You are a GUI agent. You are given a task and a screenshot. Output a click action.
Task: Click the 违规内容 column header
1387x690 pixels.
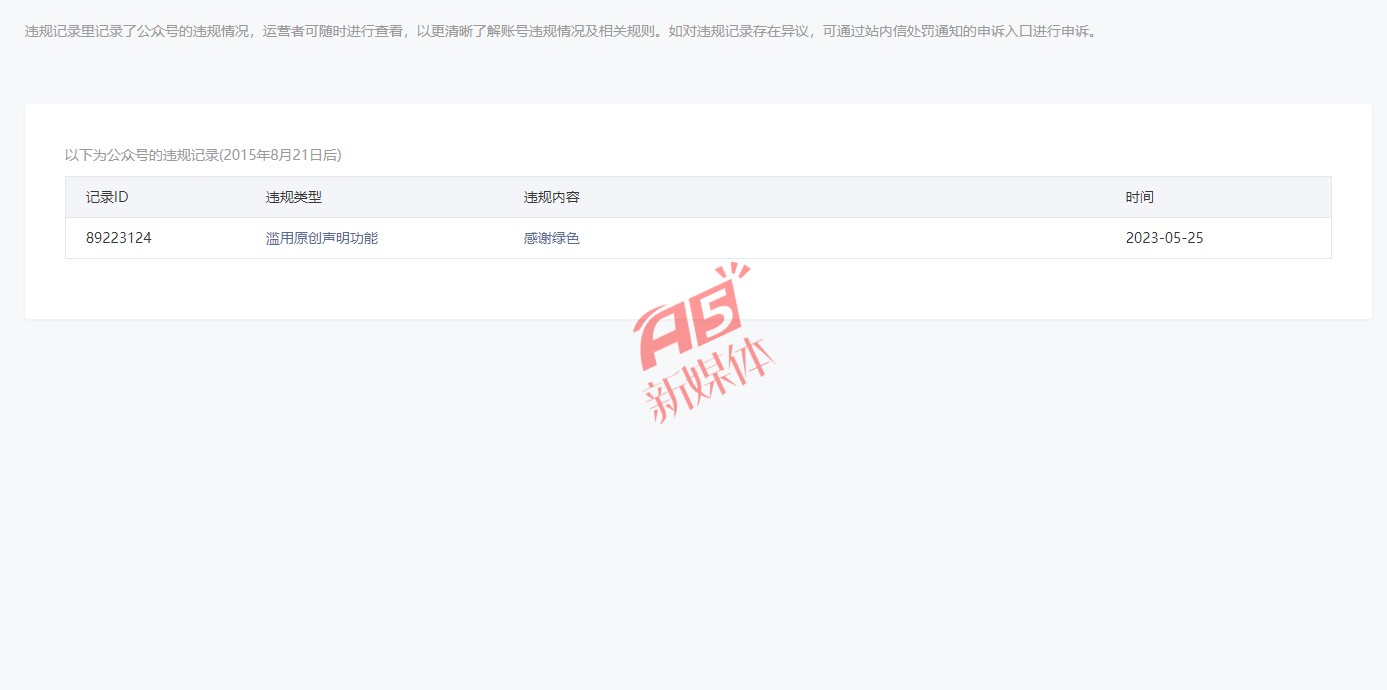click(551, 197)
